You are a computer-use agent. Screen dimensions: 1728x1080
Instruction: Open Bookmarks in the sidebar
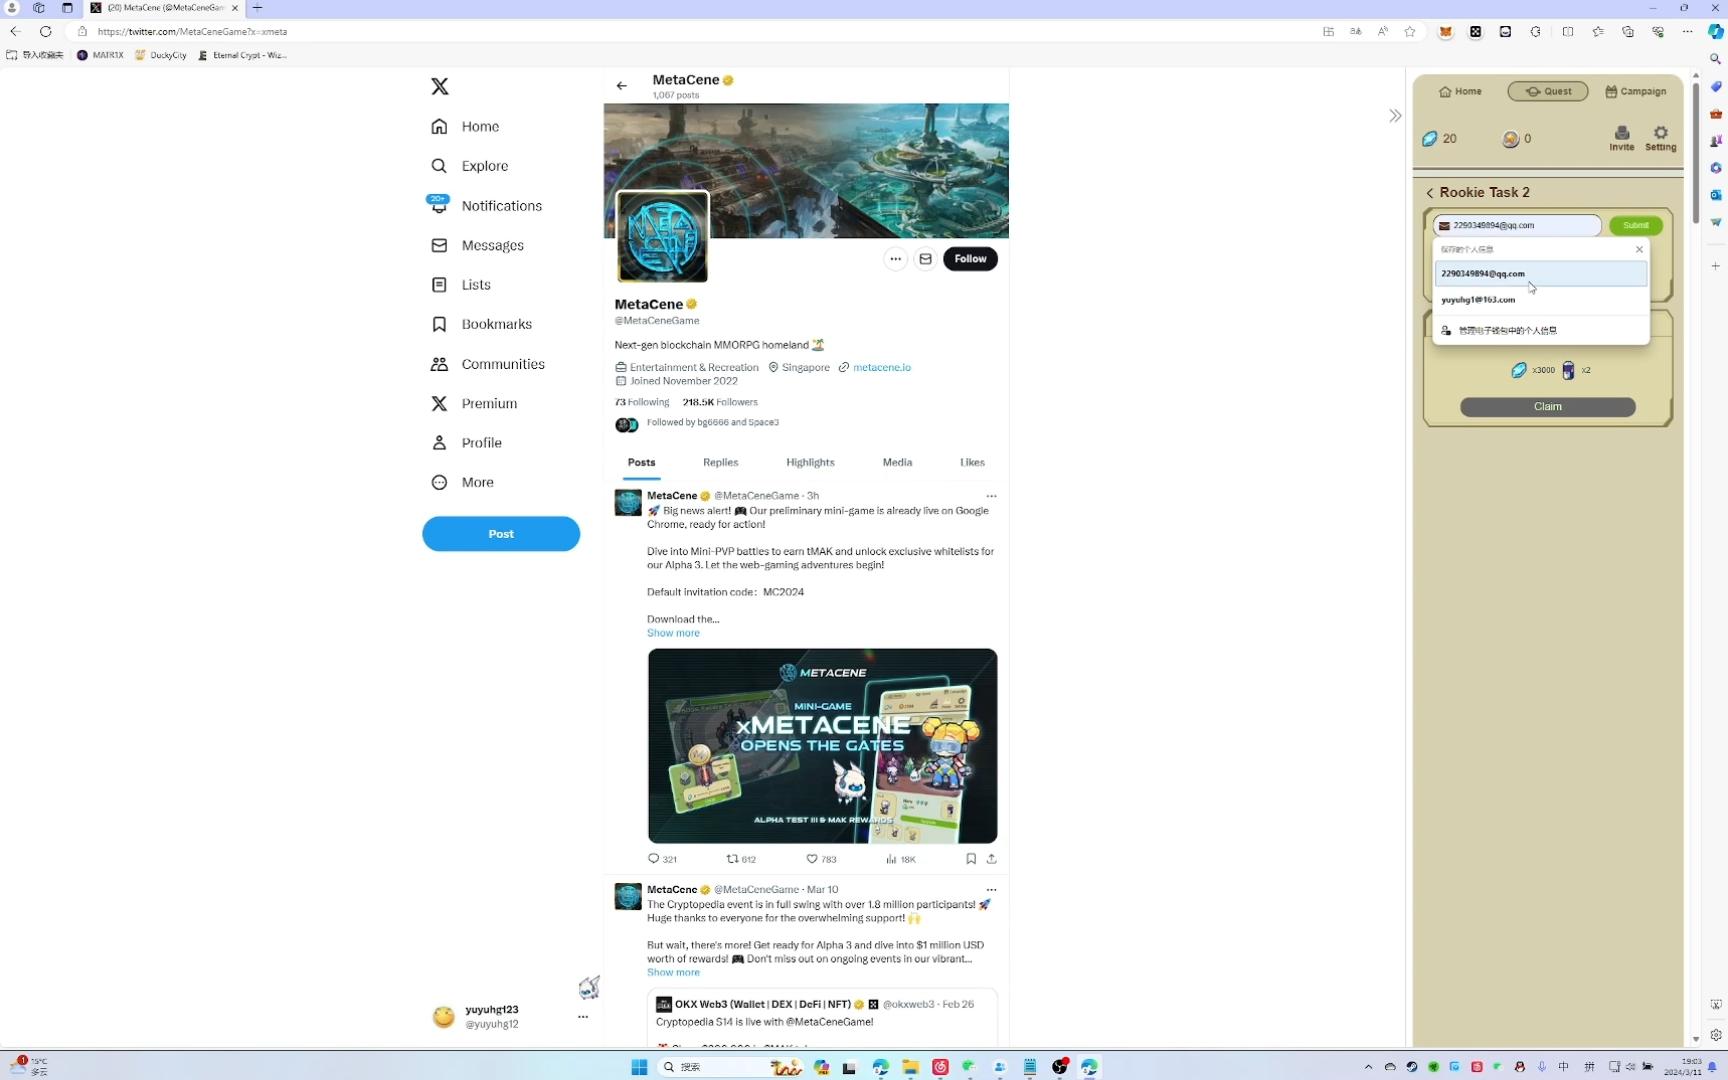pos(481,324)
